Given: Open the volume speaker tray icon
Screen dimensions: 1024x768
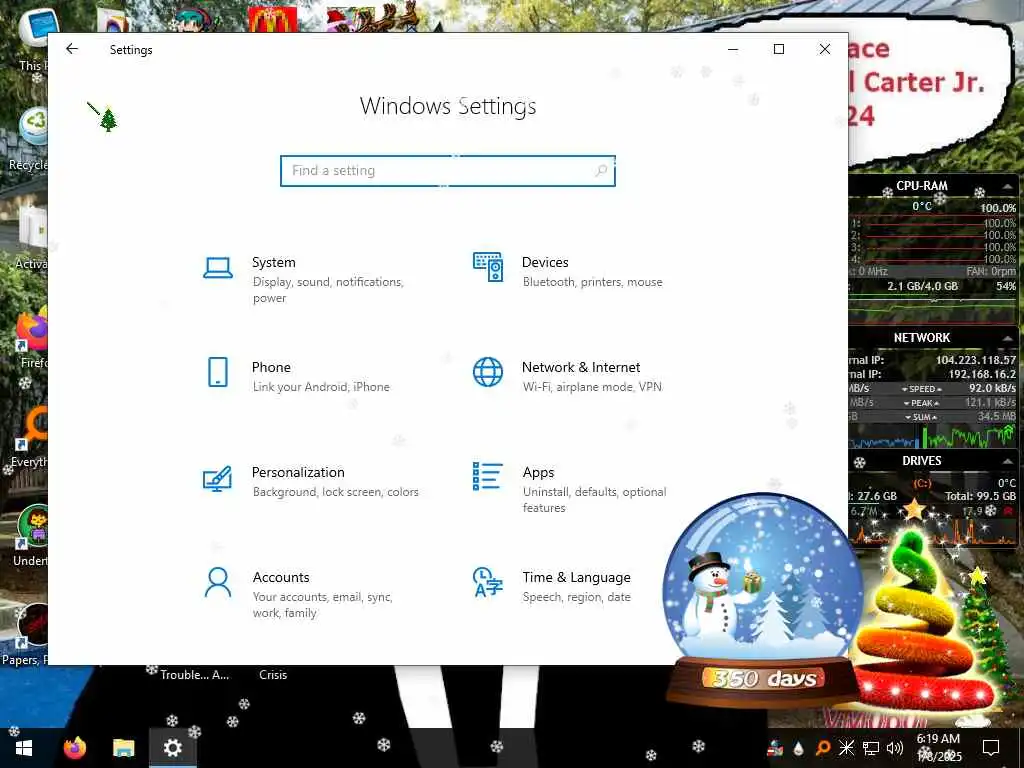Looking at the screenshot, I should click(895, 748).
